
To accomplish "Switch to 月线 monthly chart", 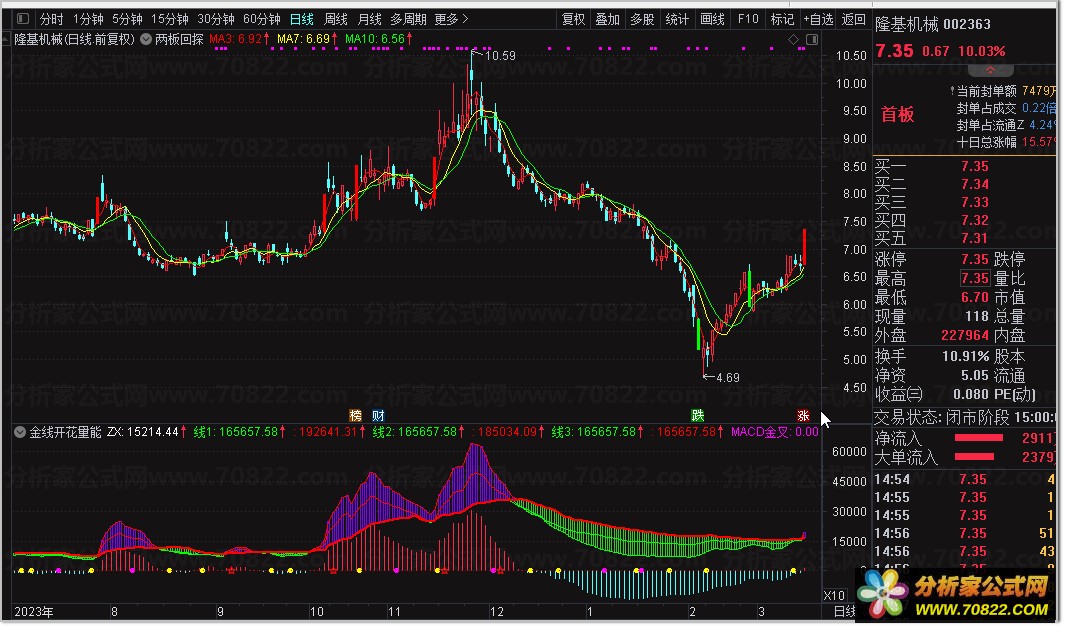I will (x=369, y=19).
